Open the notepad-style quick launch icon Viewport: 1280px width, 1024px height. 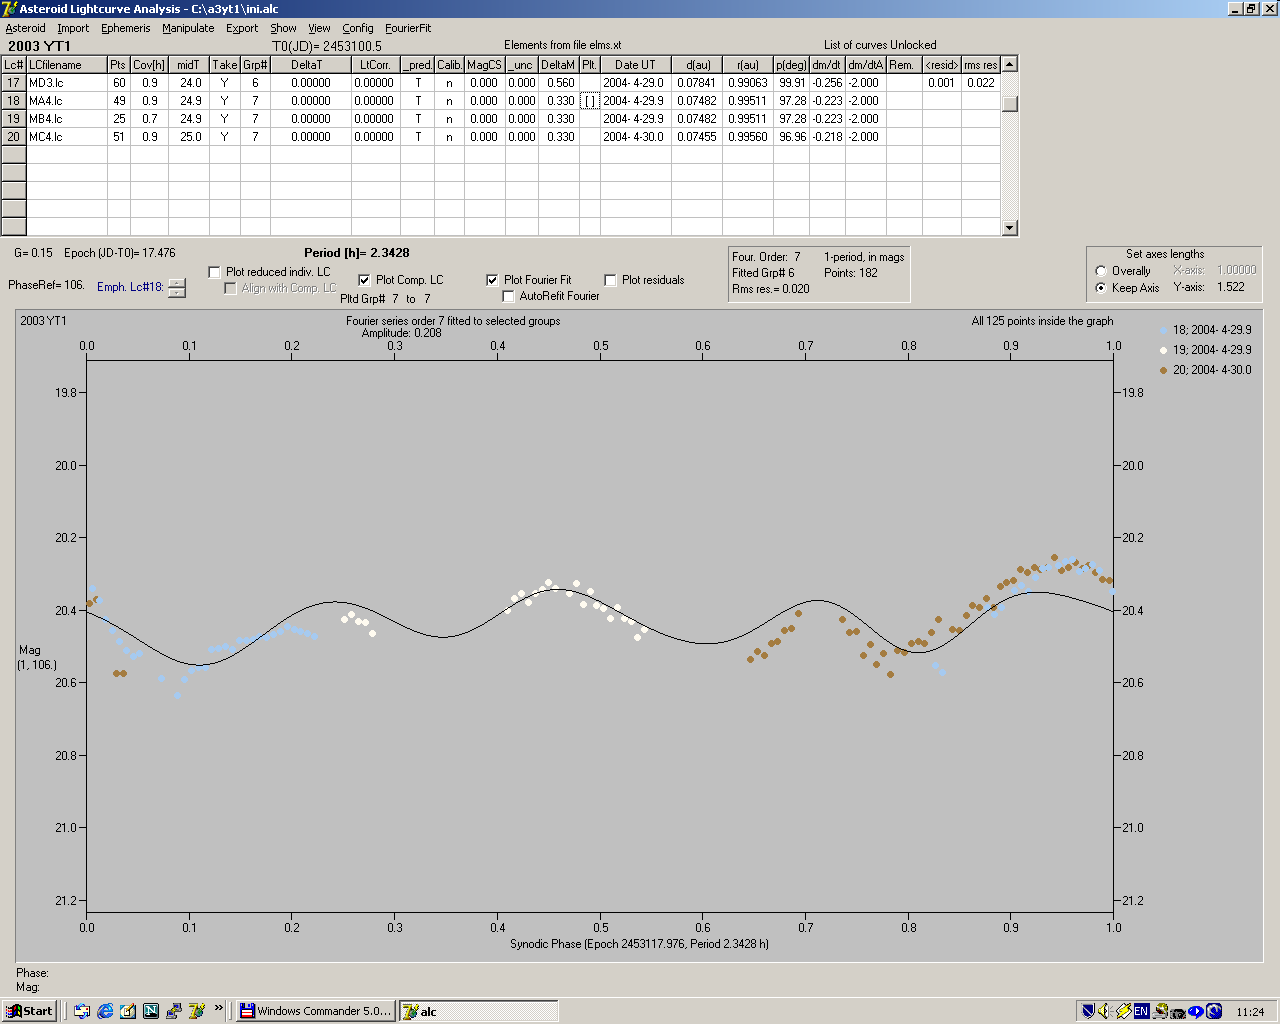click(x=128, y=1011)
